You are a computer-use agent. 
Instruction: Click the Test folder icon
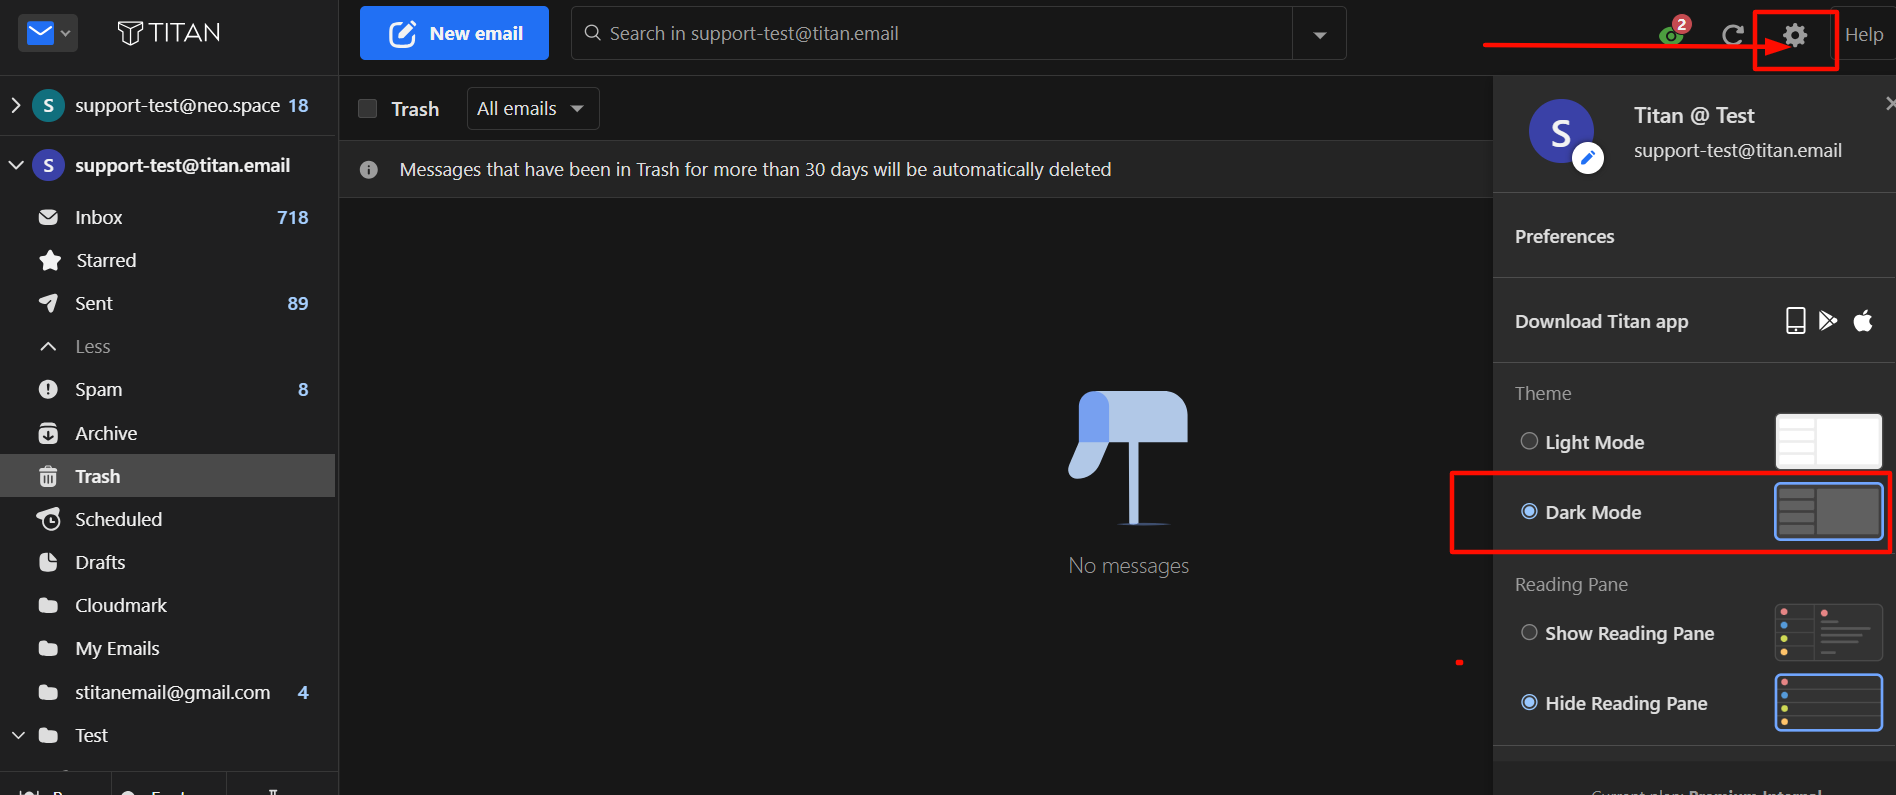[48, 735]
